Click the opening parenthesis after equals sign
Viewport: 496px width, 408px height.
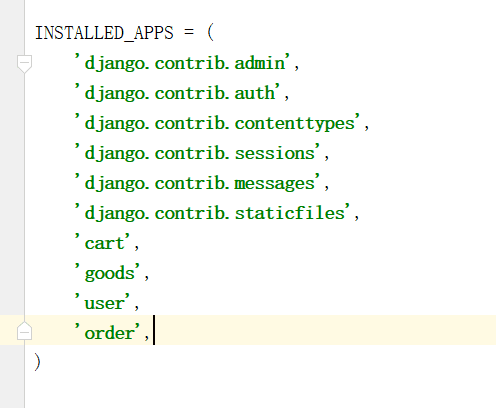click(210, 33)
